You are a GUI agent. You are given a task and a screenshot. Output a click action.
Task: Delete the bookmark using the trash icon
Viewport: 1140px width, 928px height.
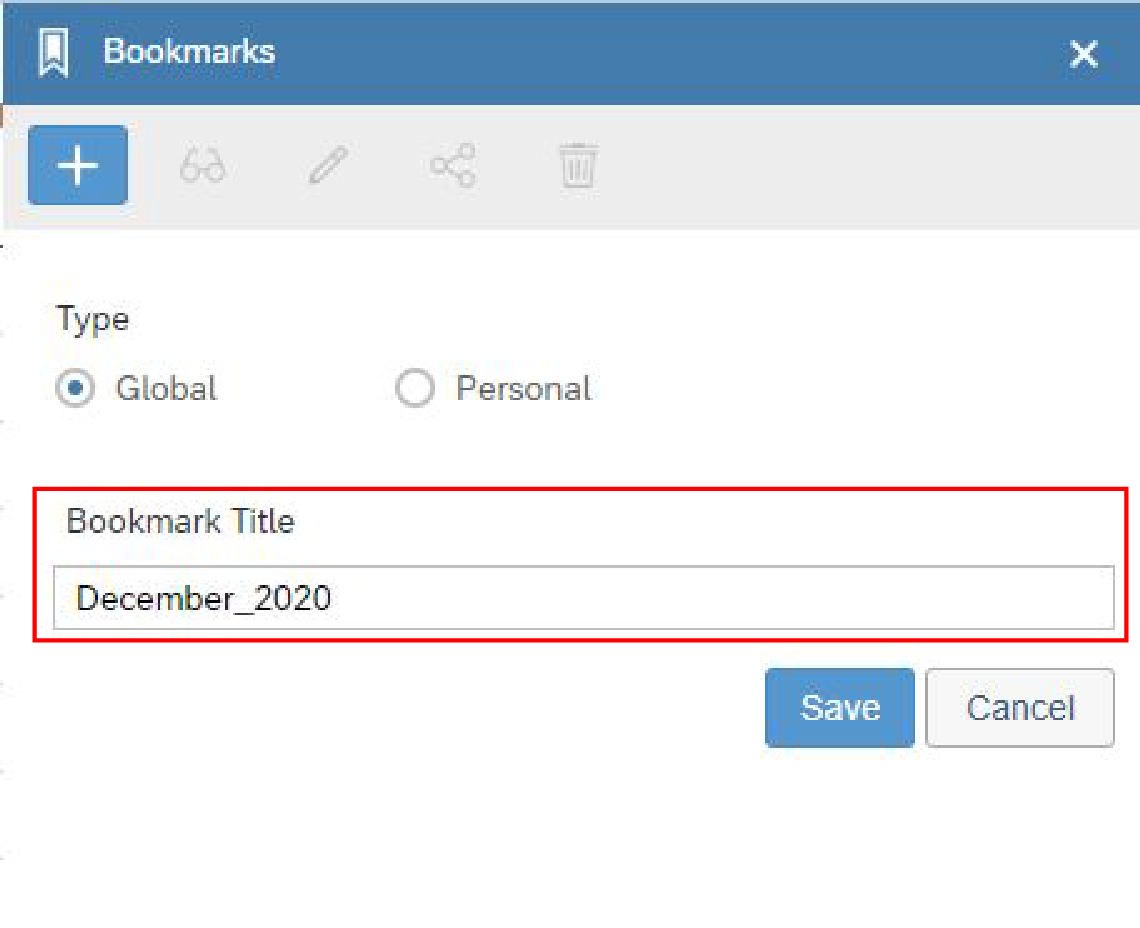[x=577, y=165]
